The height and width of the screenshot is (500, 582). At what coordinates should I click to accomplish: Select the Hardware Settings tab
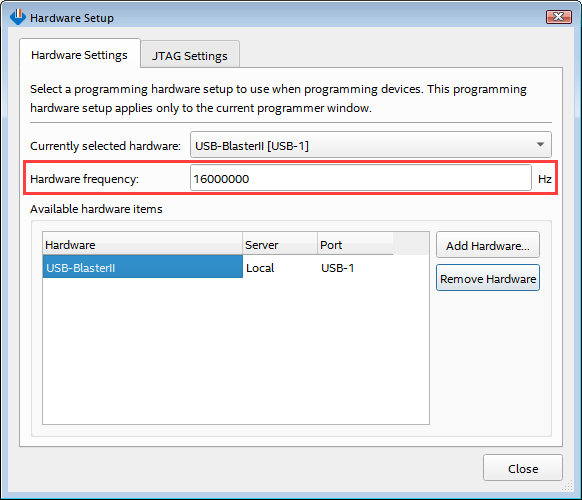[x=79, y=55]
